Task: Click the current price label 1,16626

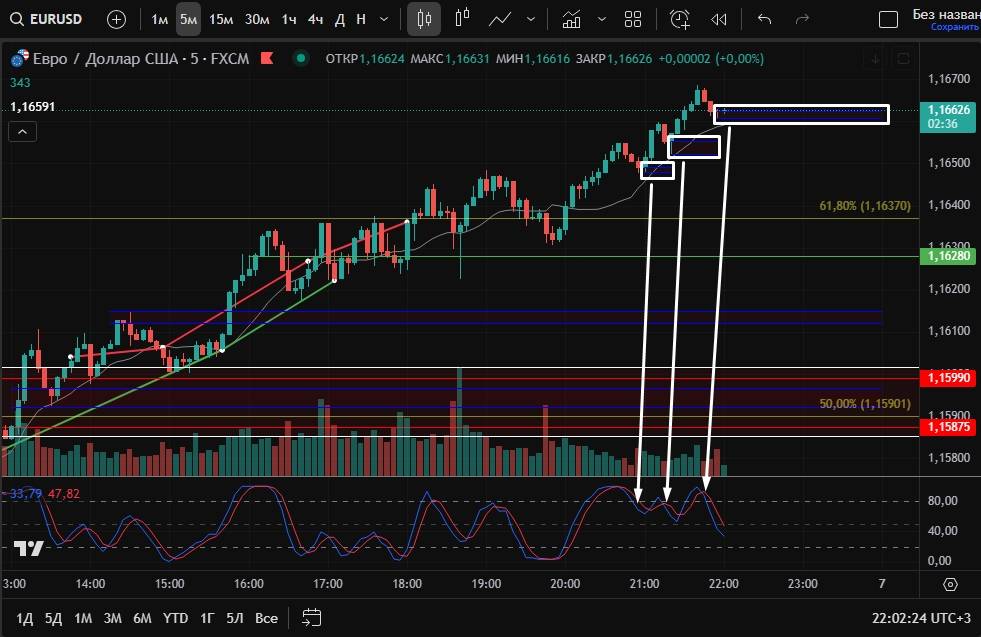Action: click(948, 109)
